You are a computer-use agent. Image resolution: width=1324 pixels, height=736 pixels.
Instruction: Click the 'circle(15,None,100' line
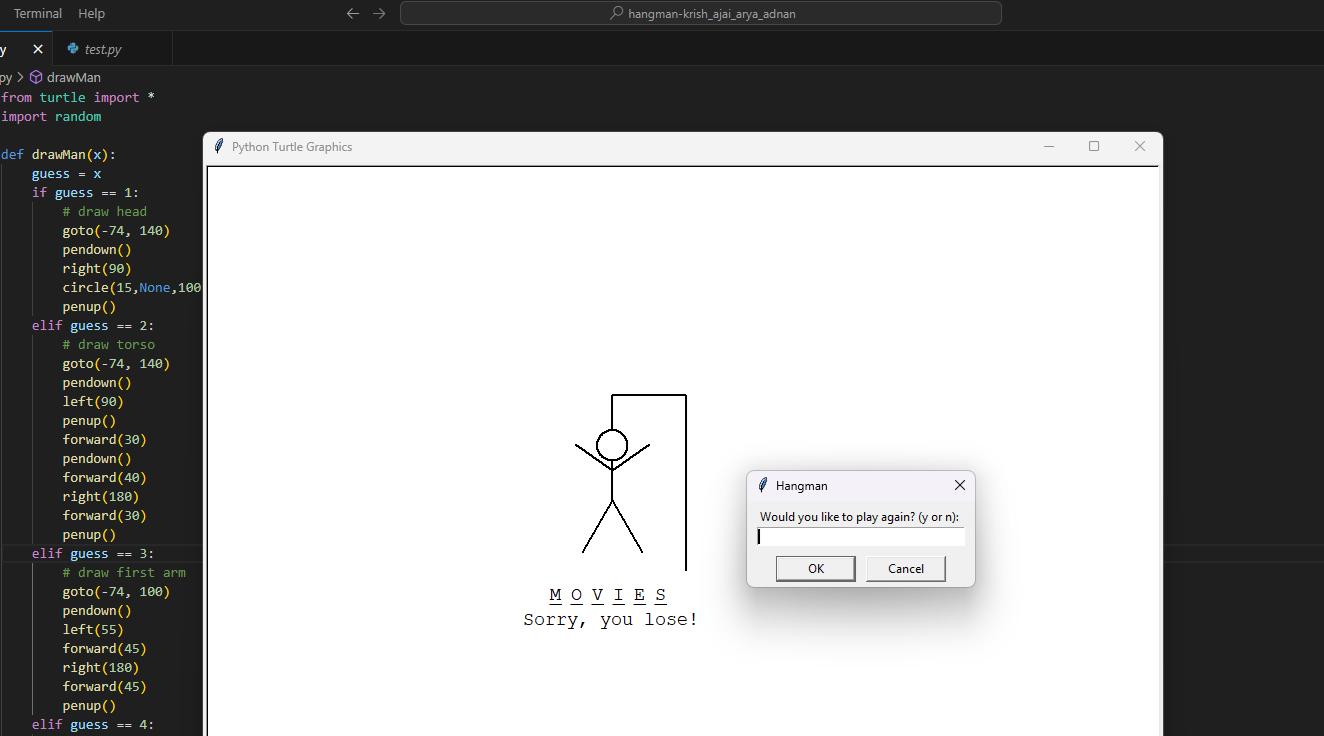pos(131,287)
